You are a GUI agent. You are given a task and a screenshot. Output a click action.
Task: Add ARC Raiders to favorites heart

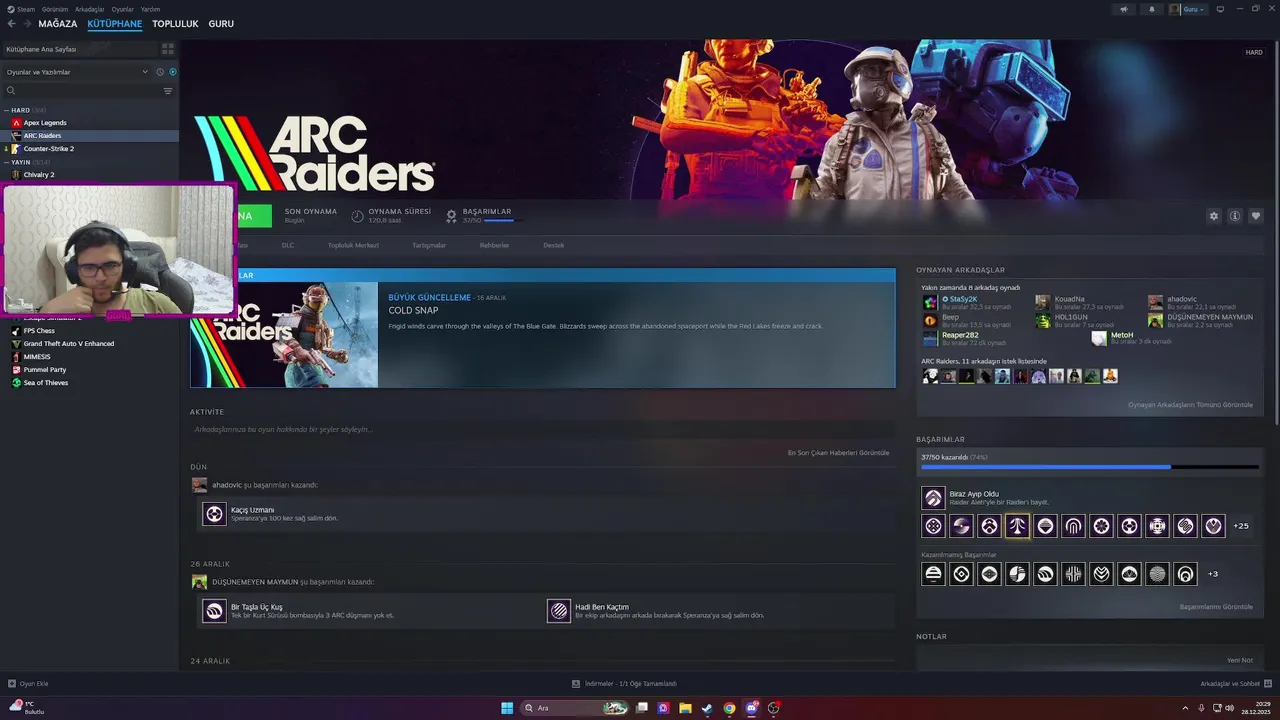pyautogui.click(x=1256, y=216)
